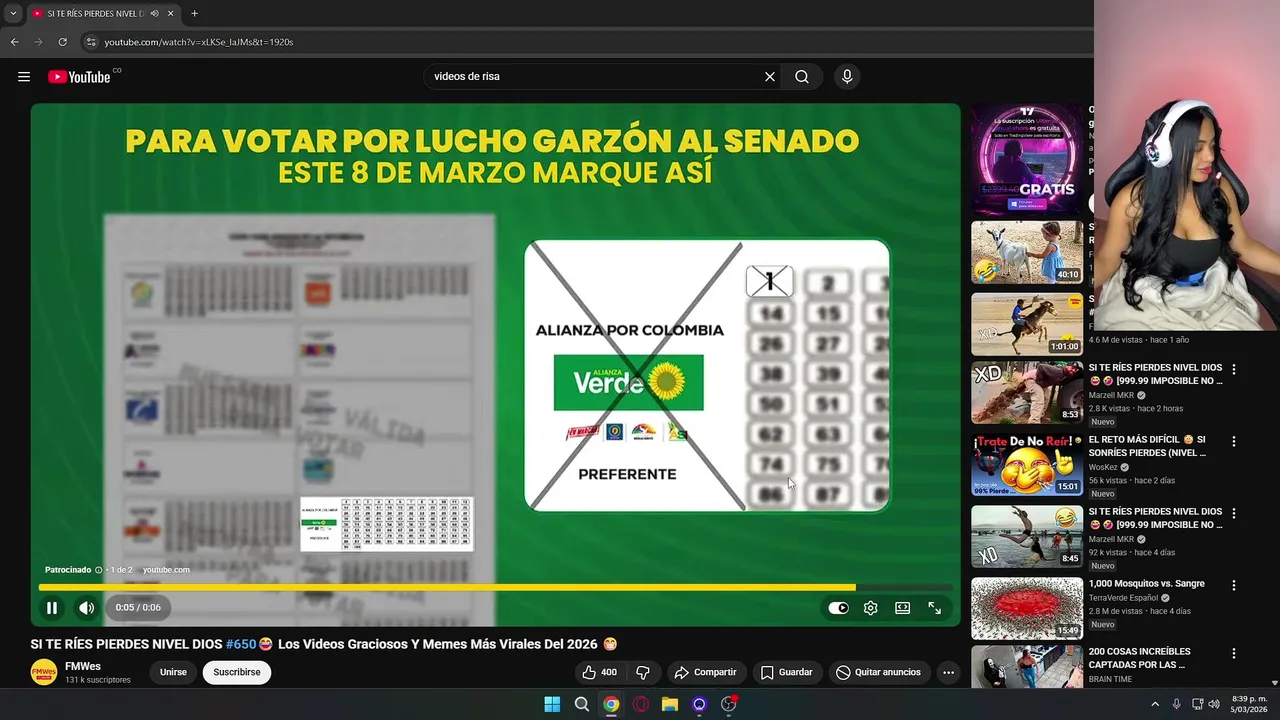
Task: Click the browser address bar URL
Action: click(199, 42)
